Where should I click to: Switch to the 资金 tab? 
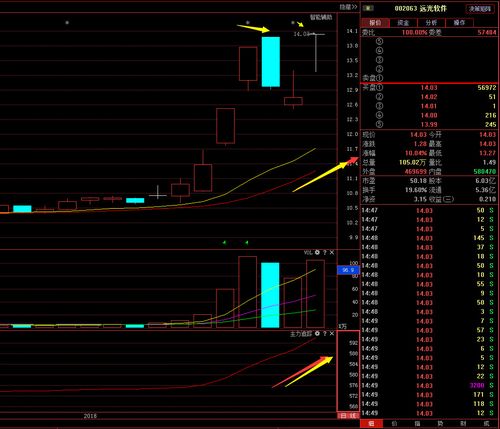click(403, 22)
